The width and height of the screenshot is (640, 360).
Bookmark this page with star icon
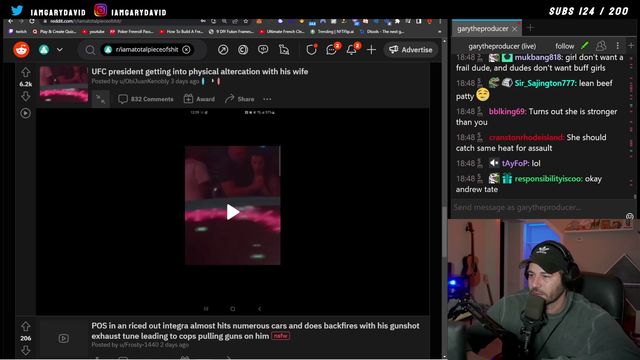(246, 21)
